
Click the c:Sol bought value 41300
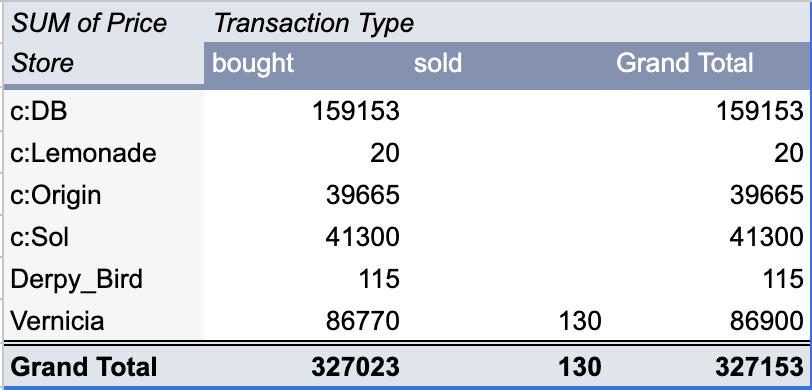pos(362,238)
